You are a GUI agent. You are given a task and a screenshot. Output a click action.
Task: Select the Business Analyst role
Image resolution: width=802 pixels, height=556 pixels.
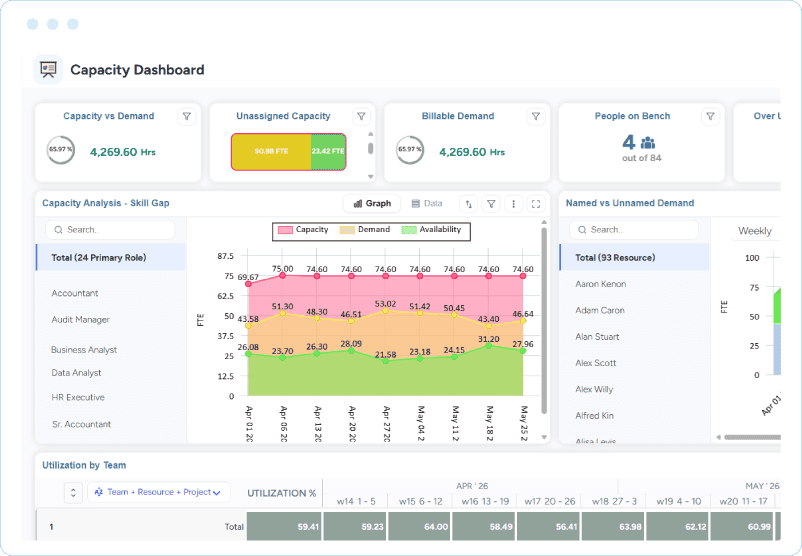tap(84, 350)
